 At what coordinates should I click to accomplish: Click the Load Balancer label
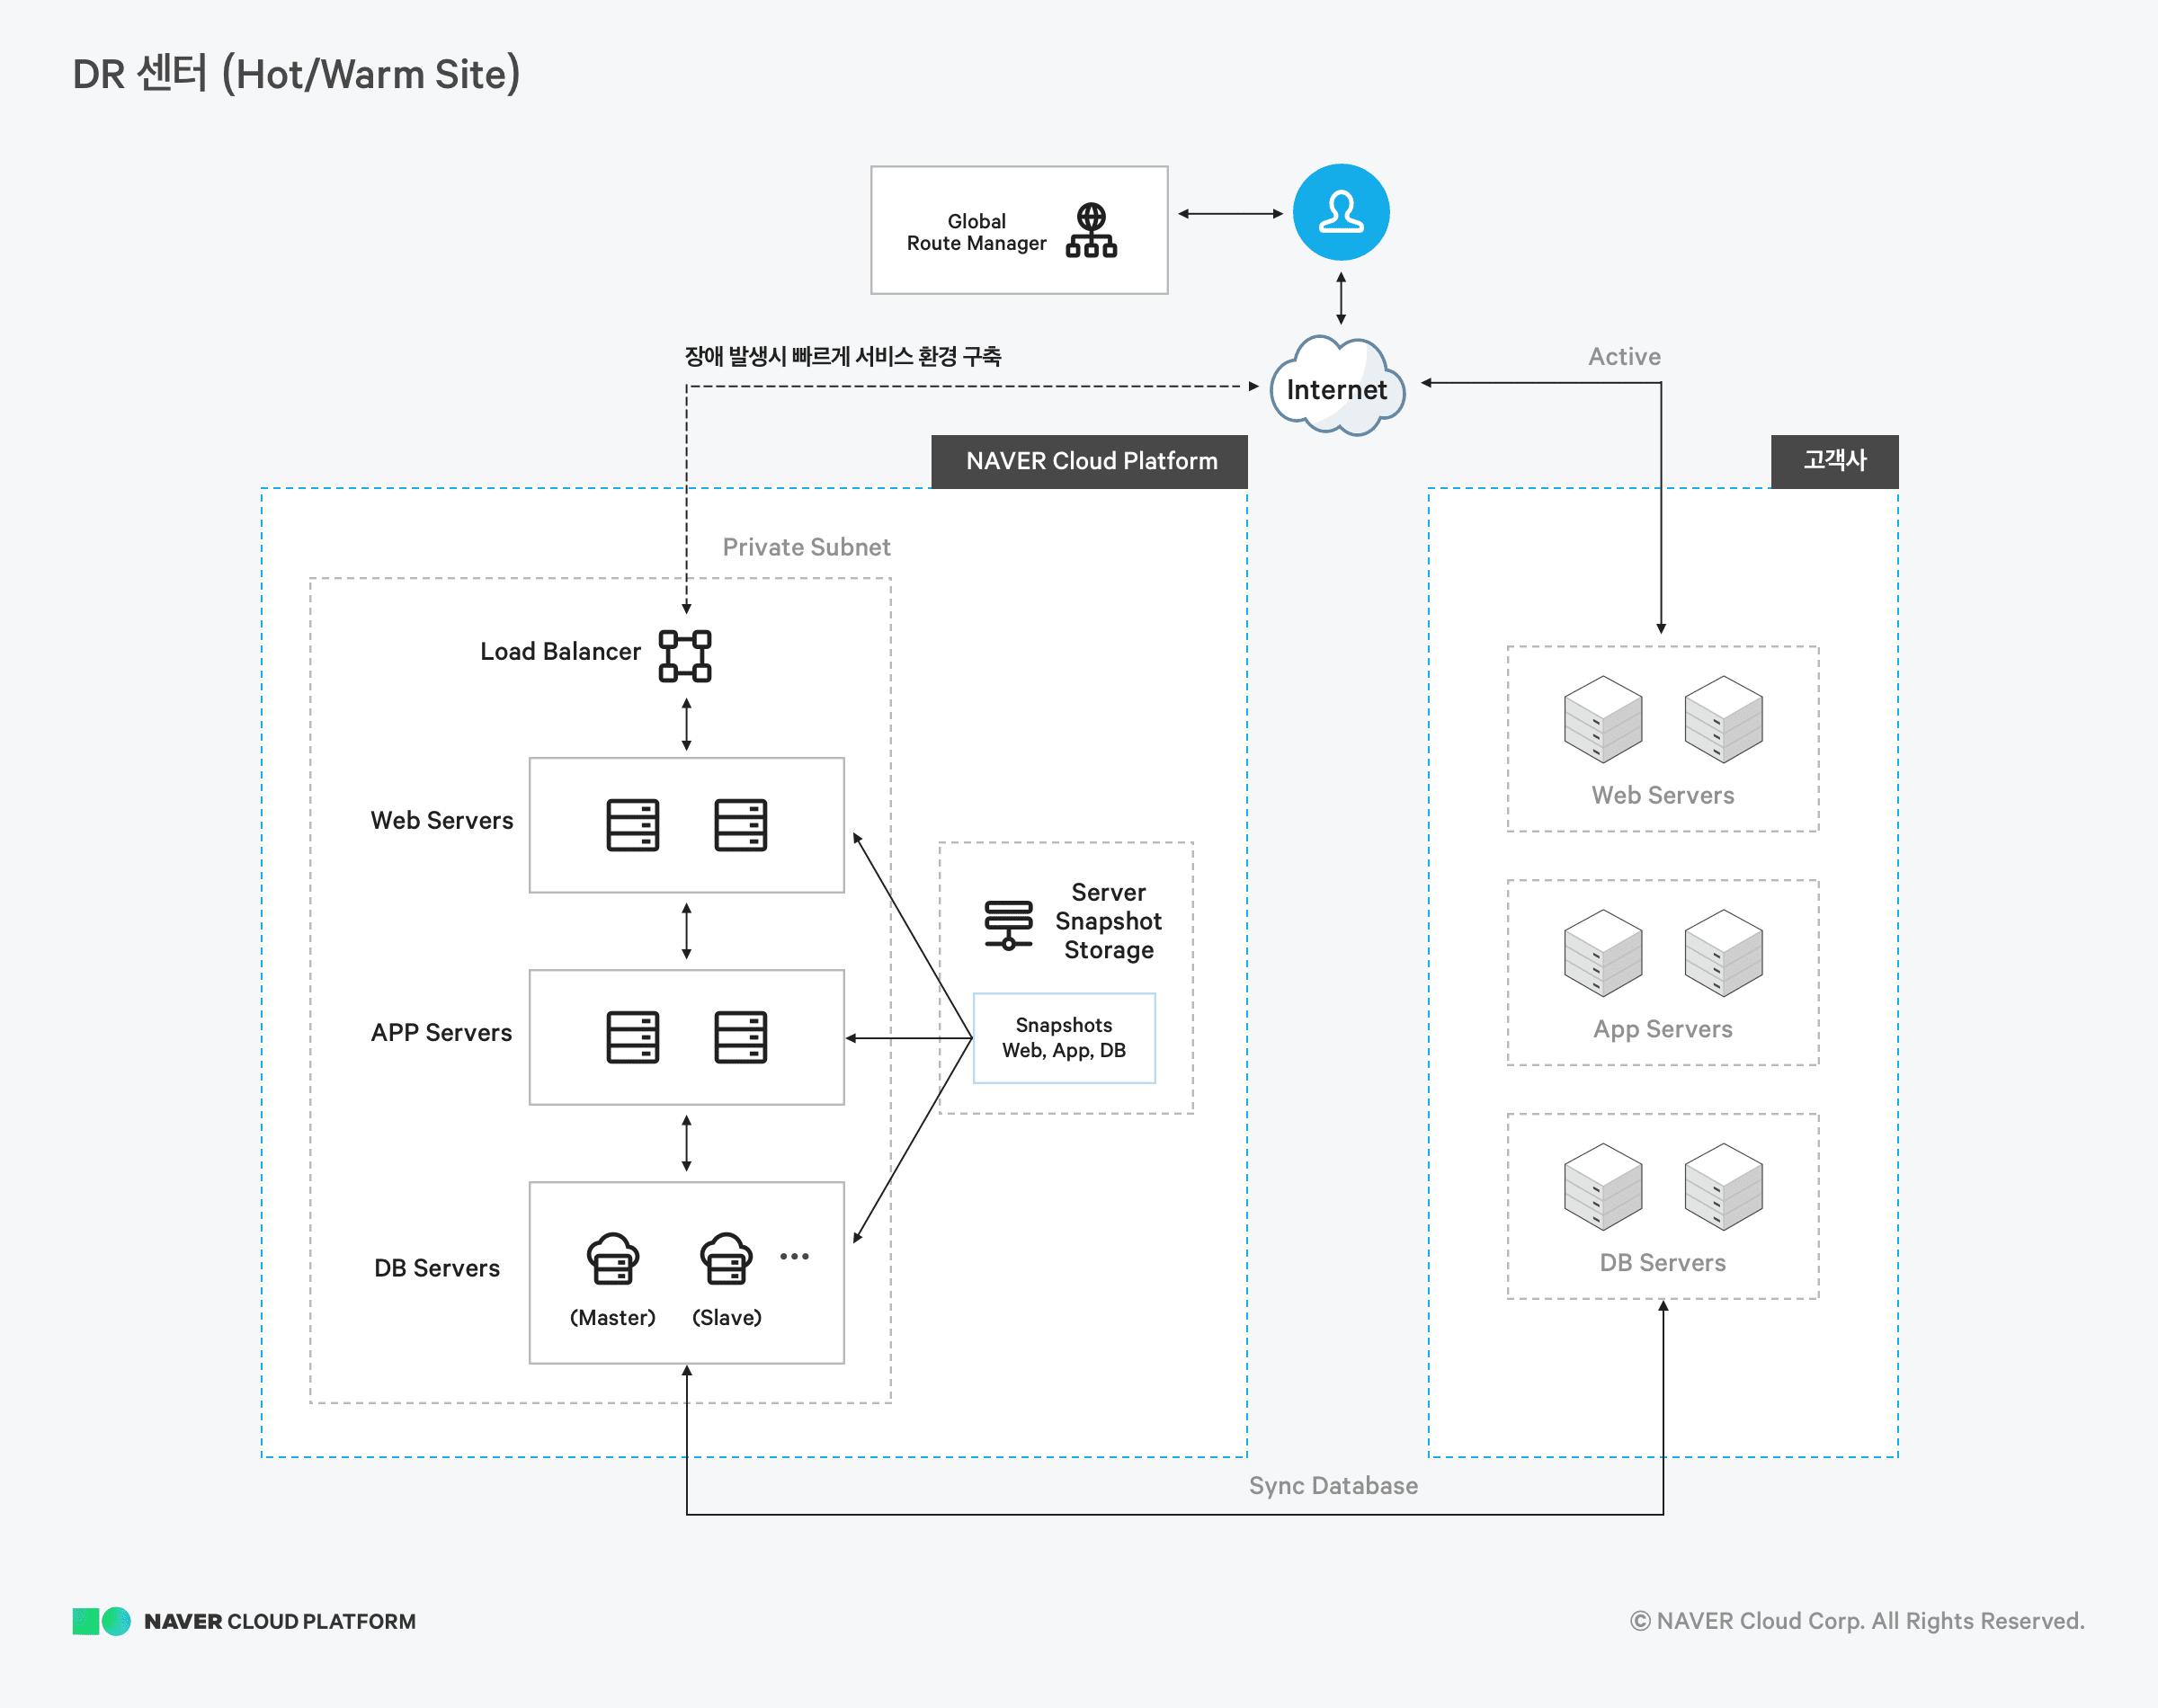tap(560, 651)
